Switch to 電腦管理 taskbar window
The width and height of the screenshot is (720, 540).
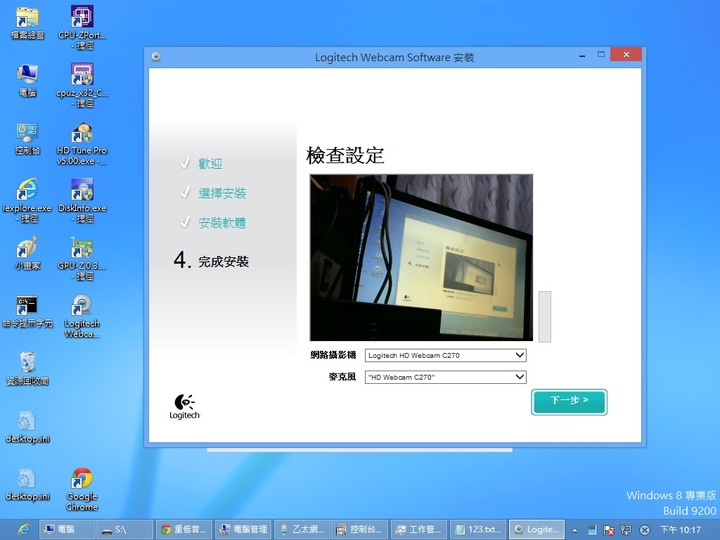[x=243, y=529]
